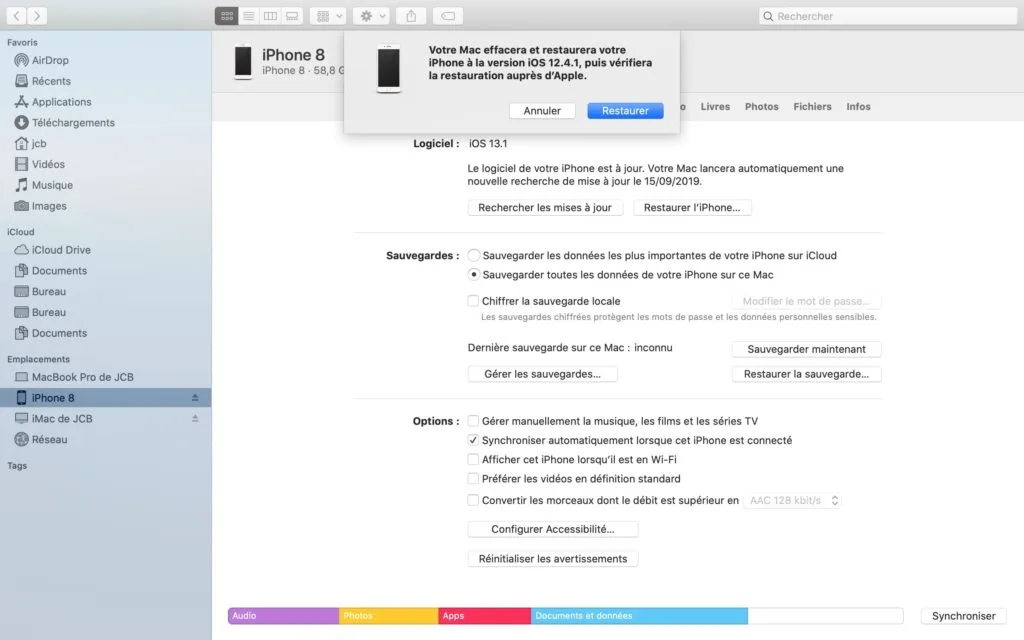Image resolution: width=1024 pixels, height=640 pixels.
Task: Switch to gallery view in toolbar
Action: point(291,15)
